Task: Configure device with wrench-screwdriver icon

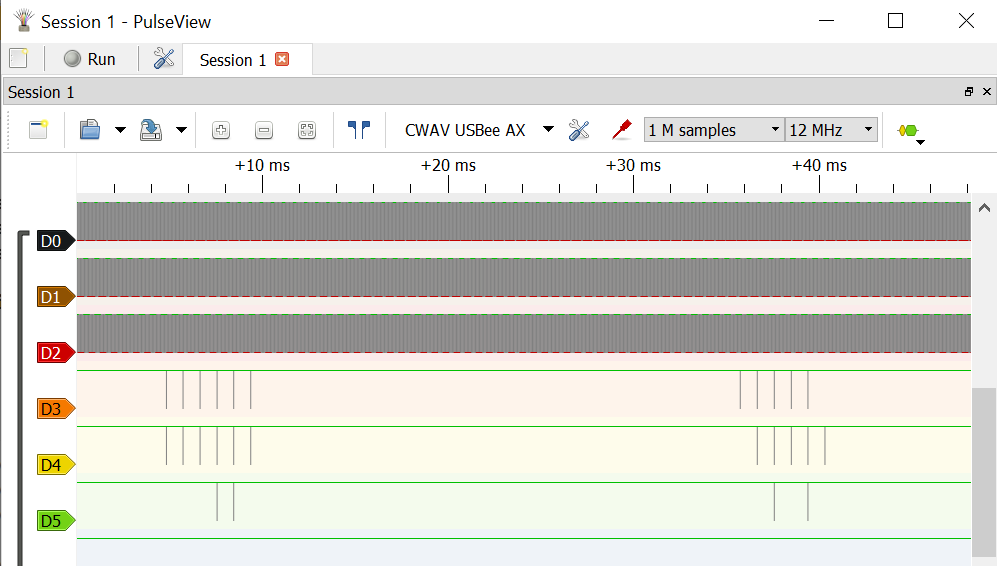Action: tap(579, 130)
